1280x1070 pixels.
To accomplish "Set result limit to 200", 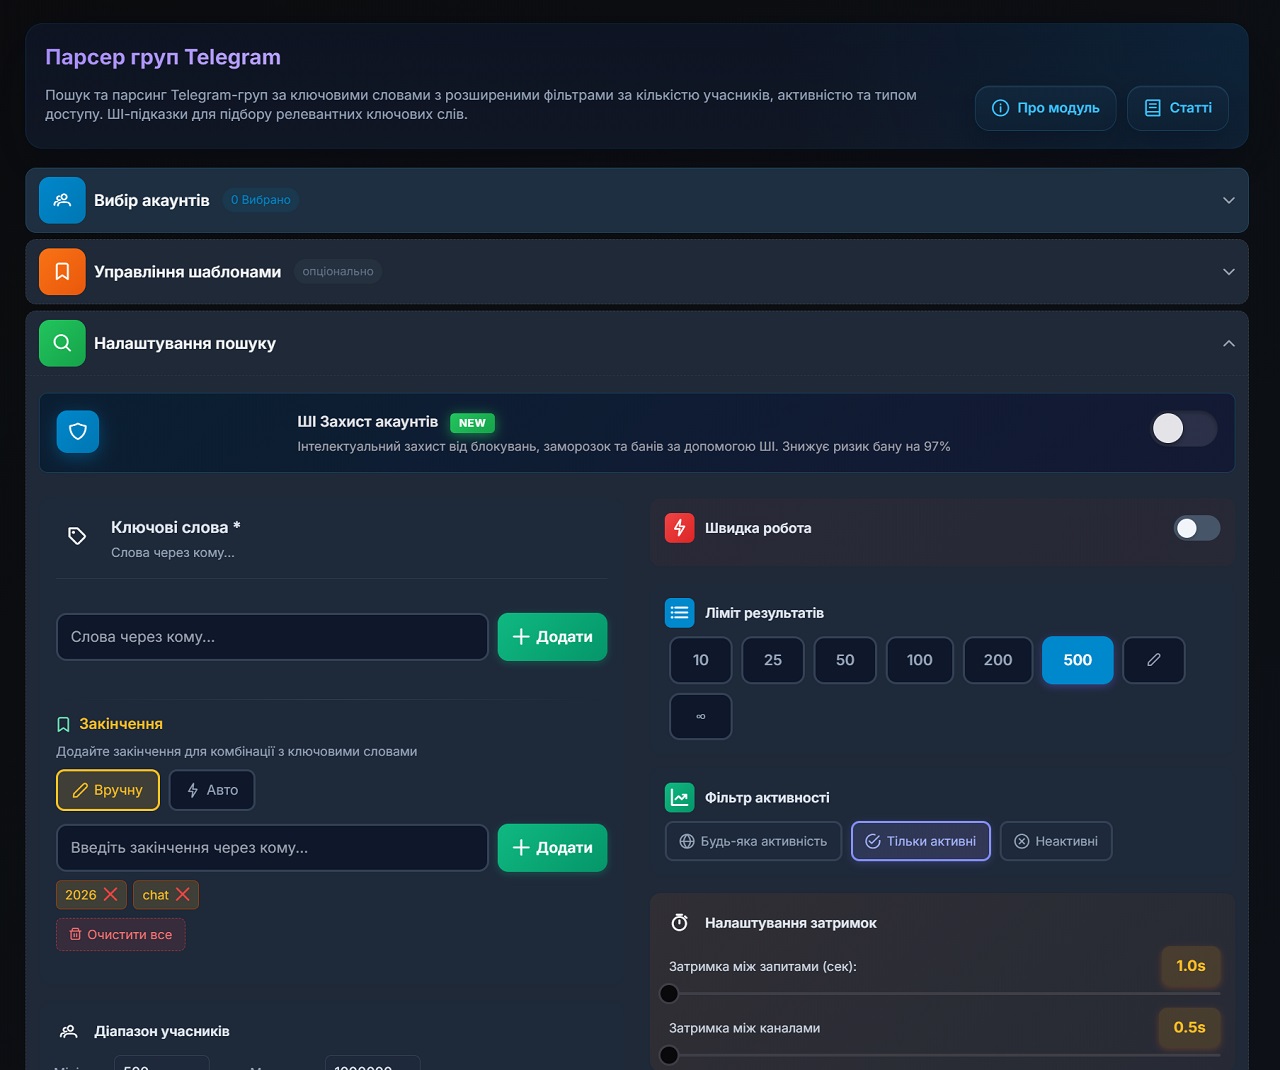I will tap(998, 660).
